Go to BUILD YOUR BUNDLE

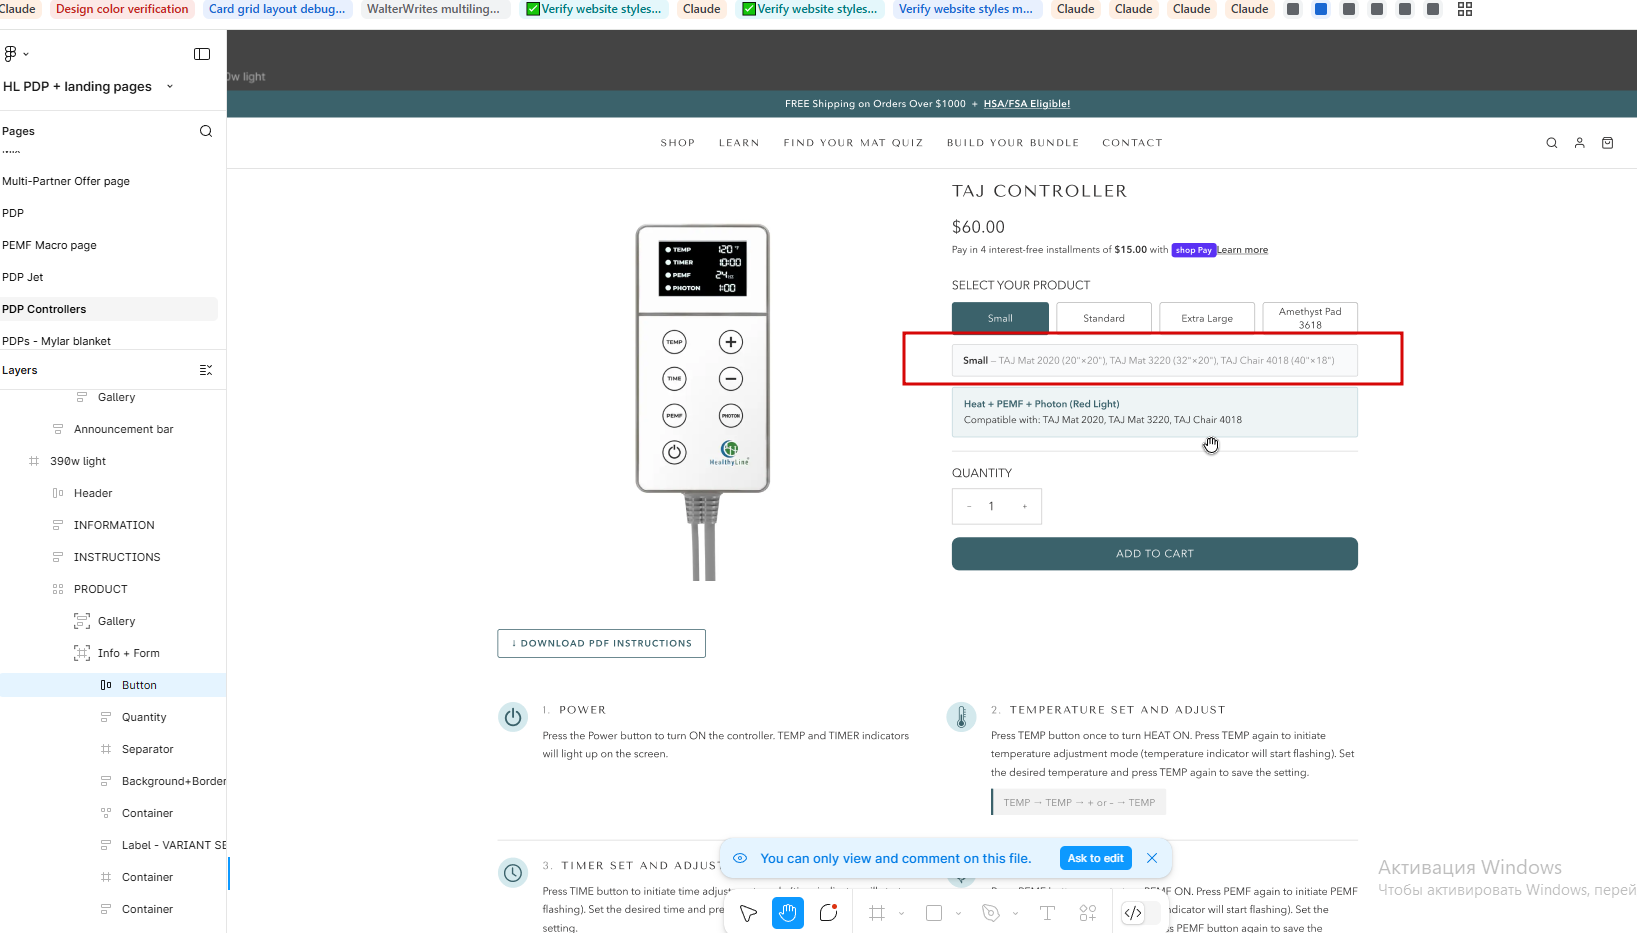[x=1013, y=143]
